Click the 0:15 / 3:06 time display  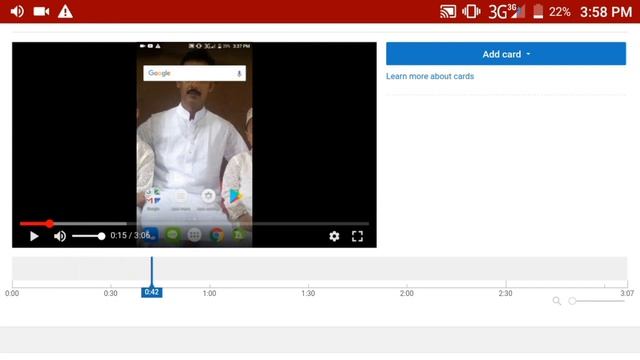[x=130, y=236]
